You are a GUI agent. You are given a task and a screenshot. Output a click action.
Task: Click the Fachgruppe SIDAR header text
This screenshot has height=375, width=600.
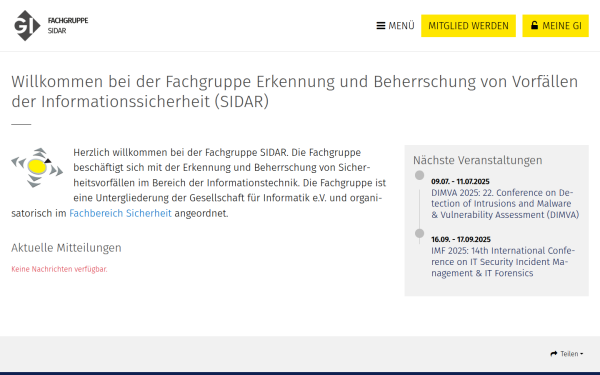[68, 26]
